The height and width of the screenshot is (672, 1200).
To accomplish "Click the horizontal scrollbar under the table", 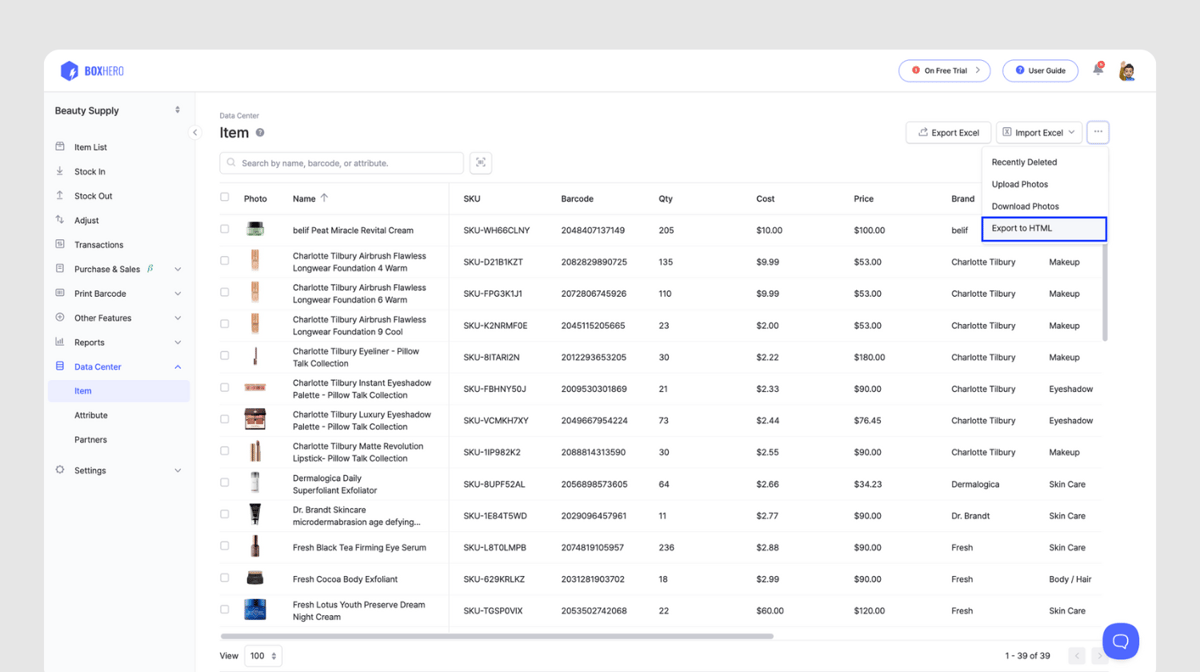I will [497, 636].
